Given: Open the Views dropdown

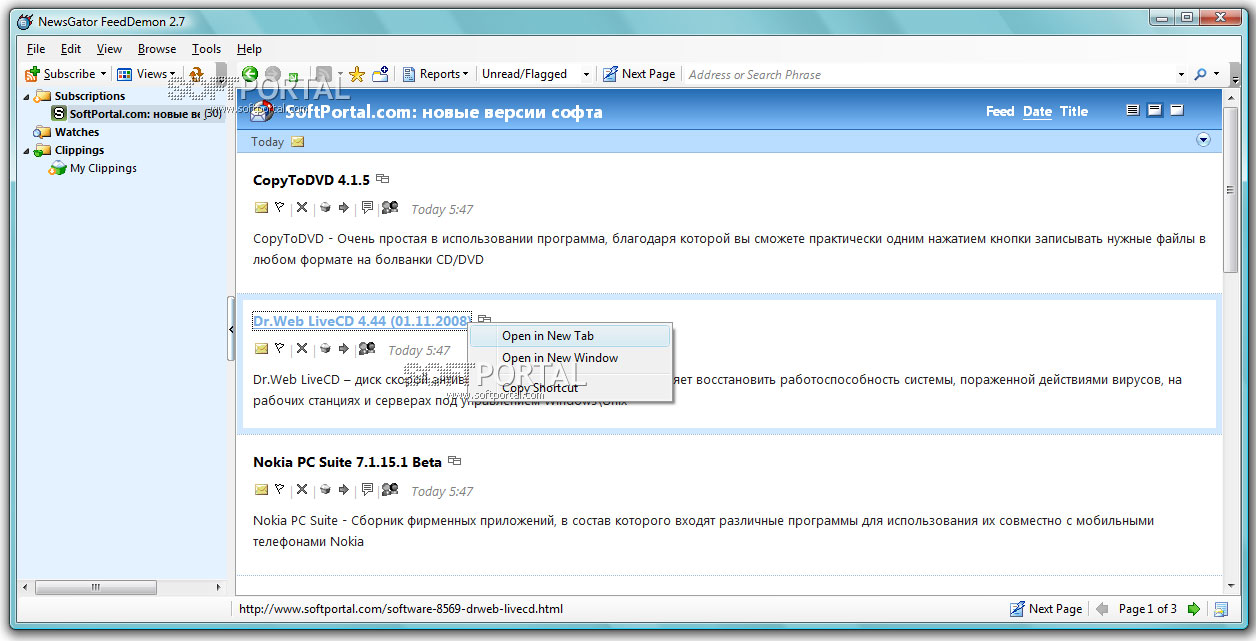Looking at the screenshot, I should (x=146, y=74).
